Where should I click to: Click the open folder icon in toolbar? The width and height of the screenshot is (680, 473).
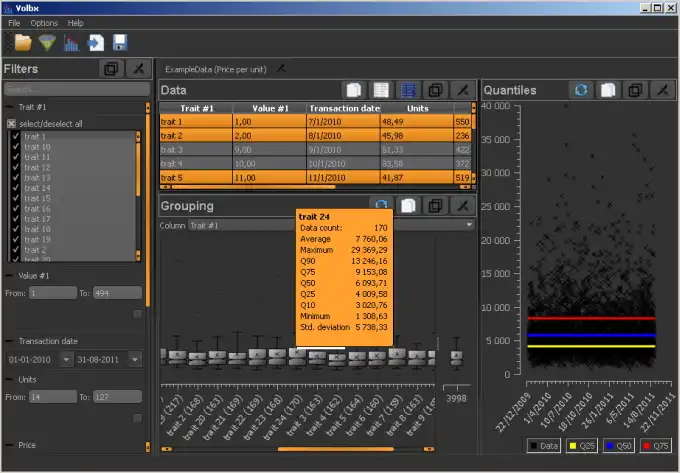22,43
